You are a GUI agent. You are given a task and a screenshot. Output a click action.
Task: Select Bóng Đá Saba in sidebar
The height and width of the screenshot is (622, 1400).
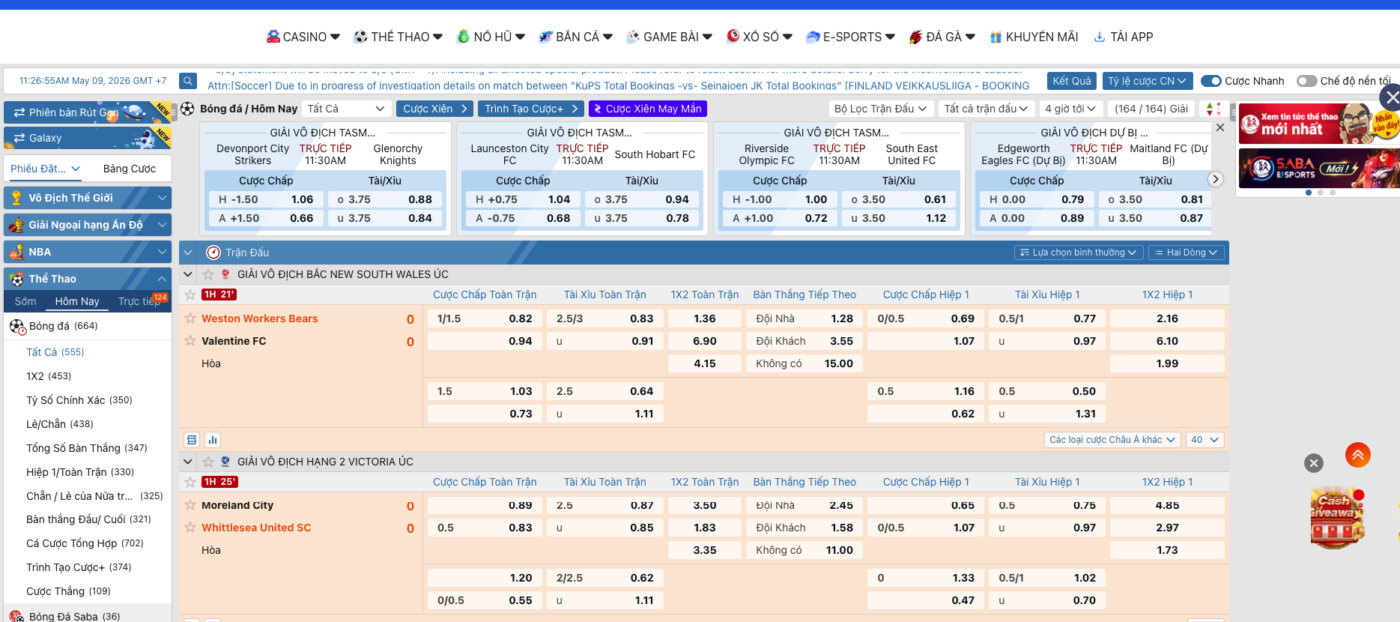tap(74, 617)
